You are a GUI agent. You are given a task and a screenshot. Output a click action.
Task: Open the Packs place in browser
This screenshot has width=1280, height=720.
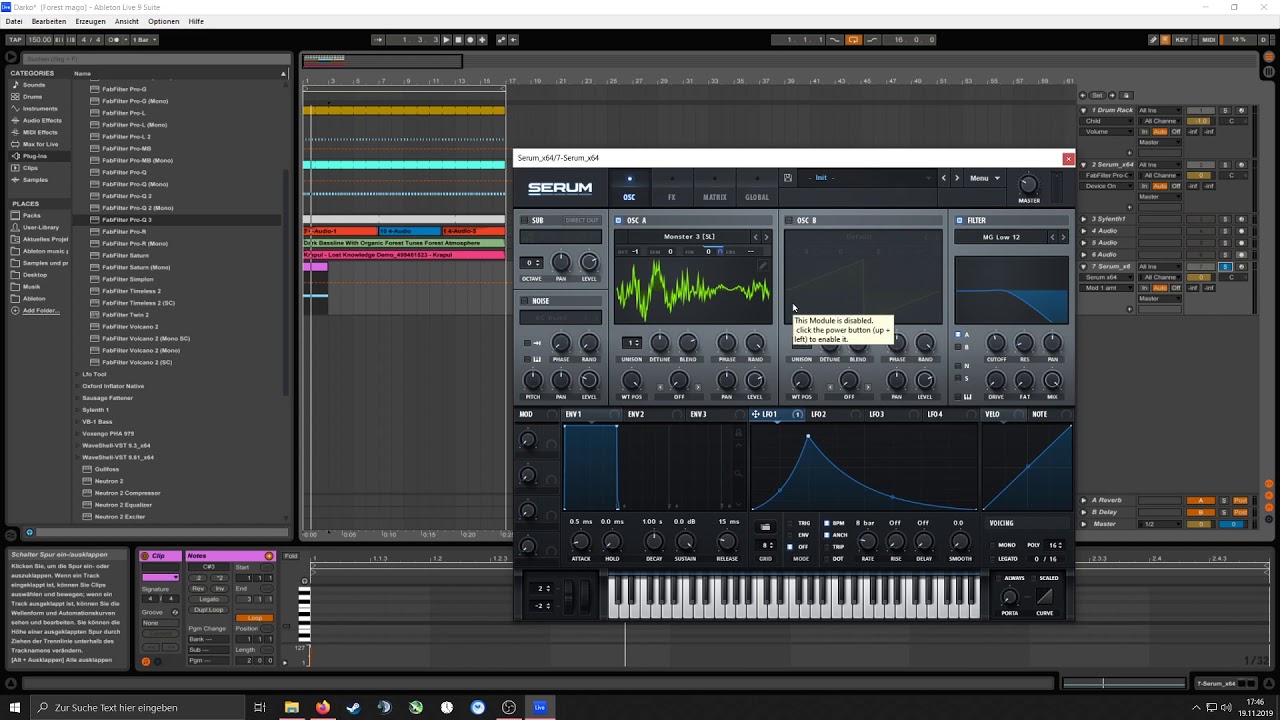(x=32, y=216)
